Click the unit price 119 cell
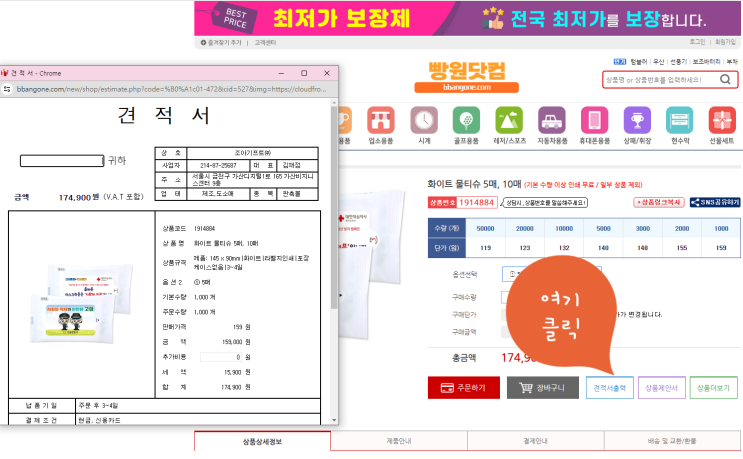 (485, 248)
